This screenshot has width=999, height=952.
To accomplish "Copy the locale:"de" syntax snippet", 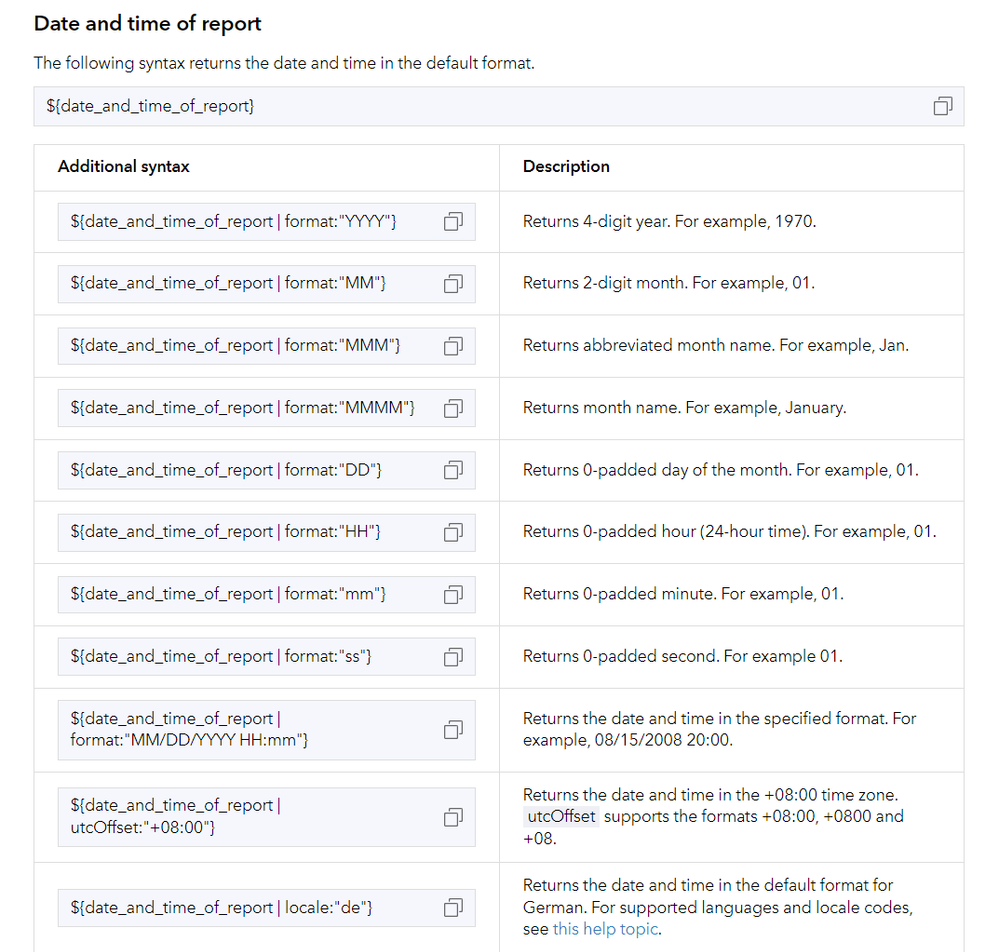I will point(453,908).
